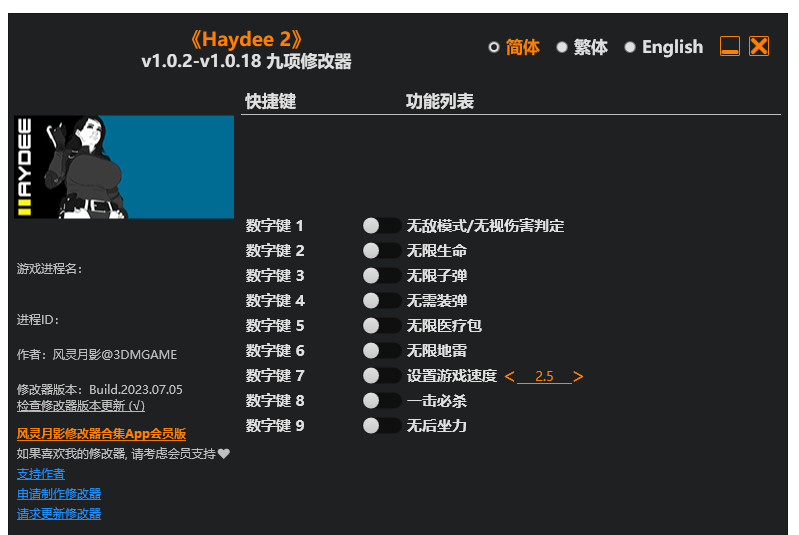The height and width of the screenshot is (535, 799).
Task: Minimize the trainer window
Action: coord(729,46)
